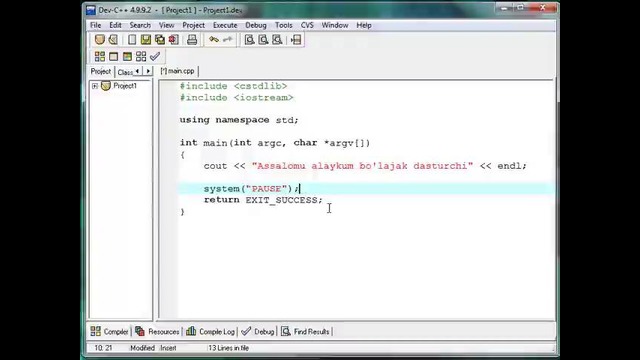This screenshot has width=640, height=360.
Task: Select the main.cpp editor tab
Action: [178, 71]
